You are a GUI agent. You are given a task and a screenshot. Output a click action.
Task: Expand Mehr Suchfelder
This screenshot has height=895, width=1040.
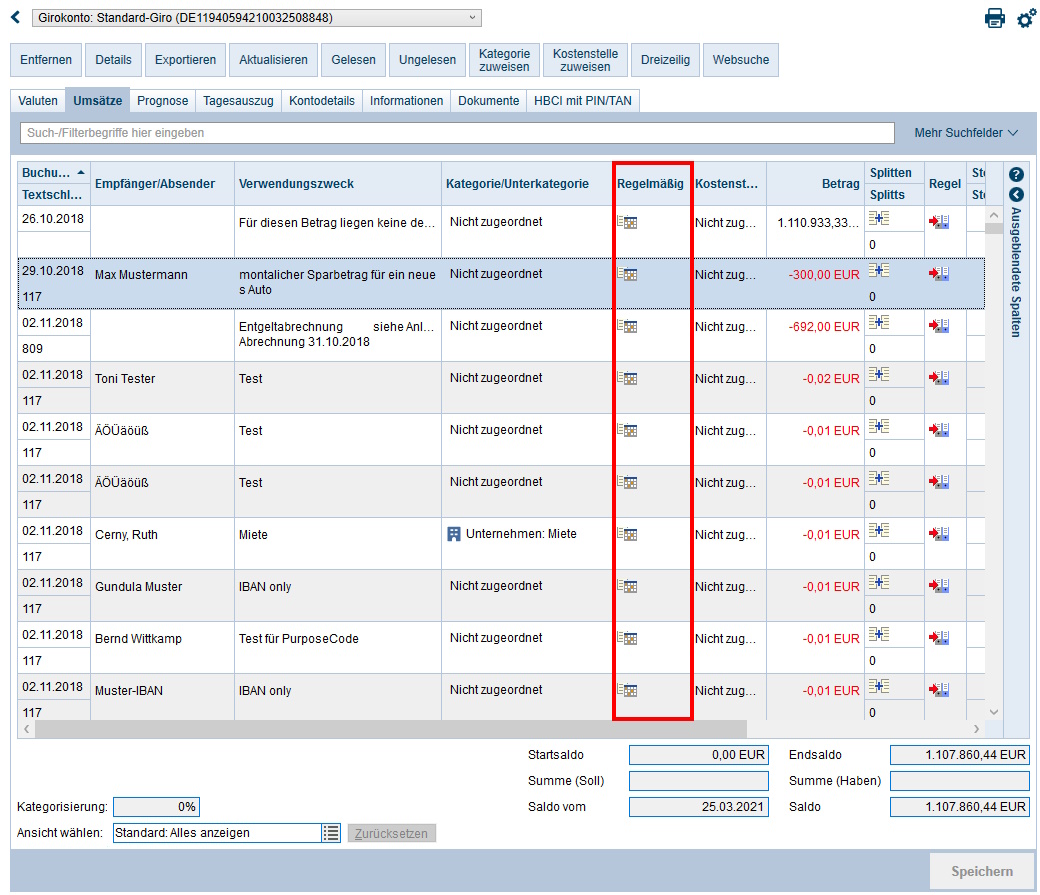point(966,133)
